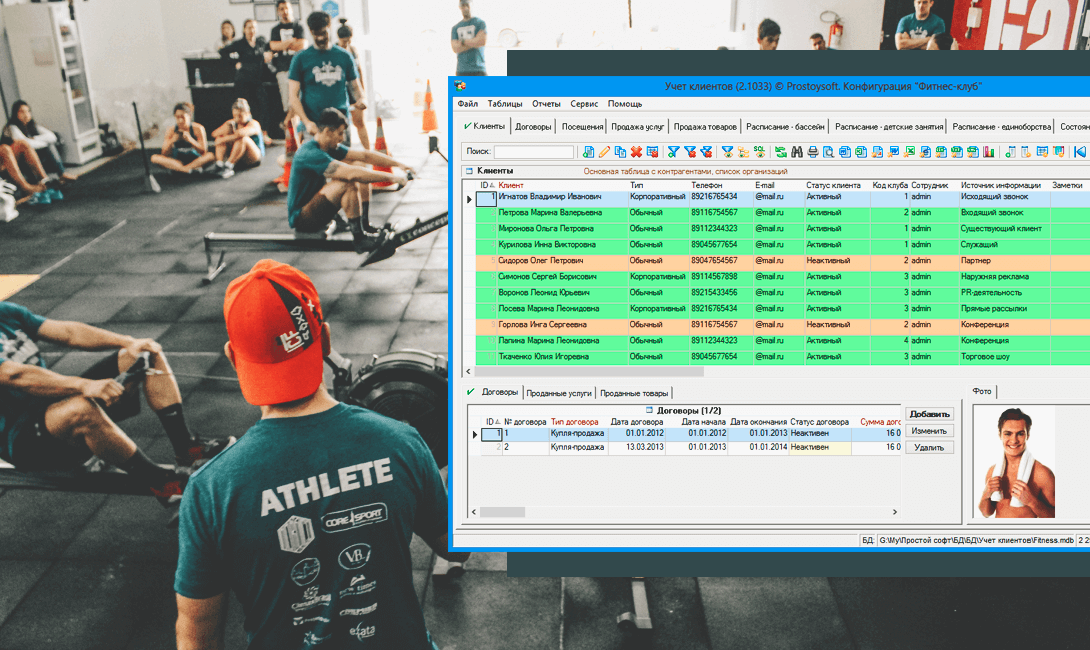Open the Помощь menu

[x=625, y=104]
